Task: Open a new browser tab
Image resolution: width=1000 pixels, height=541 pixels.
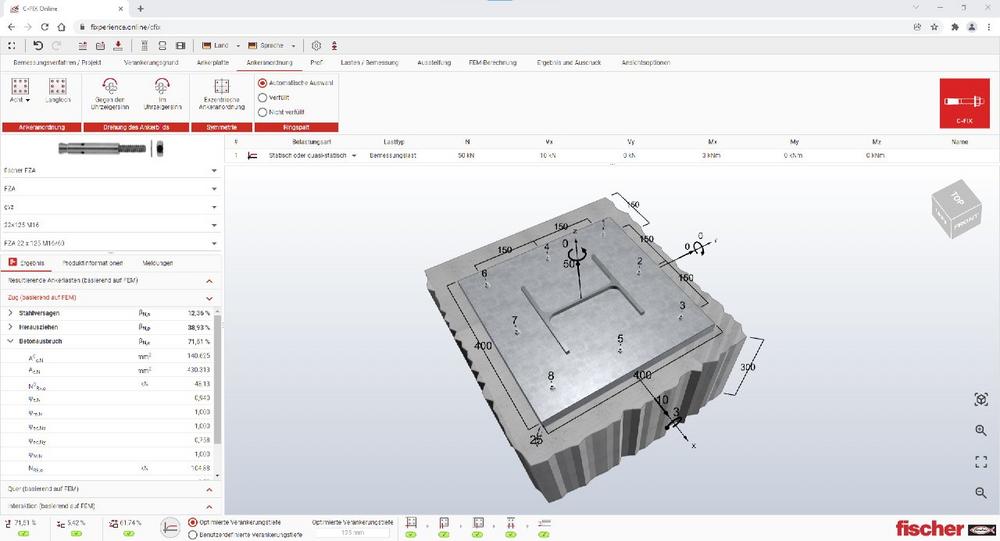Action: pos(140,8)
